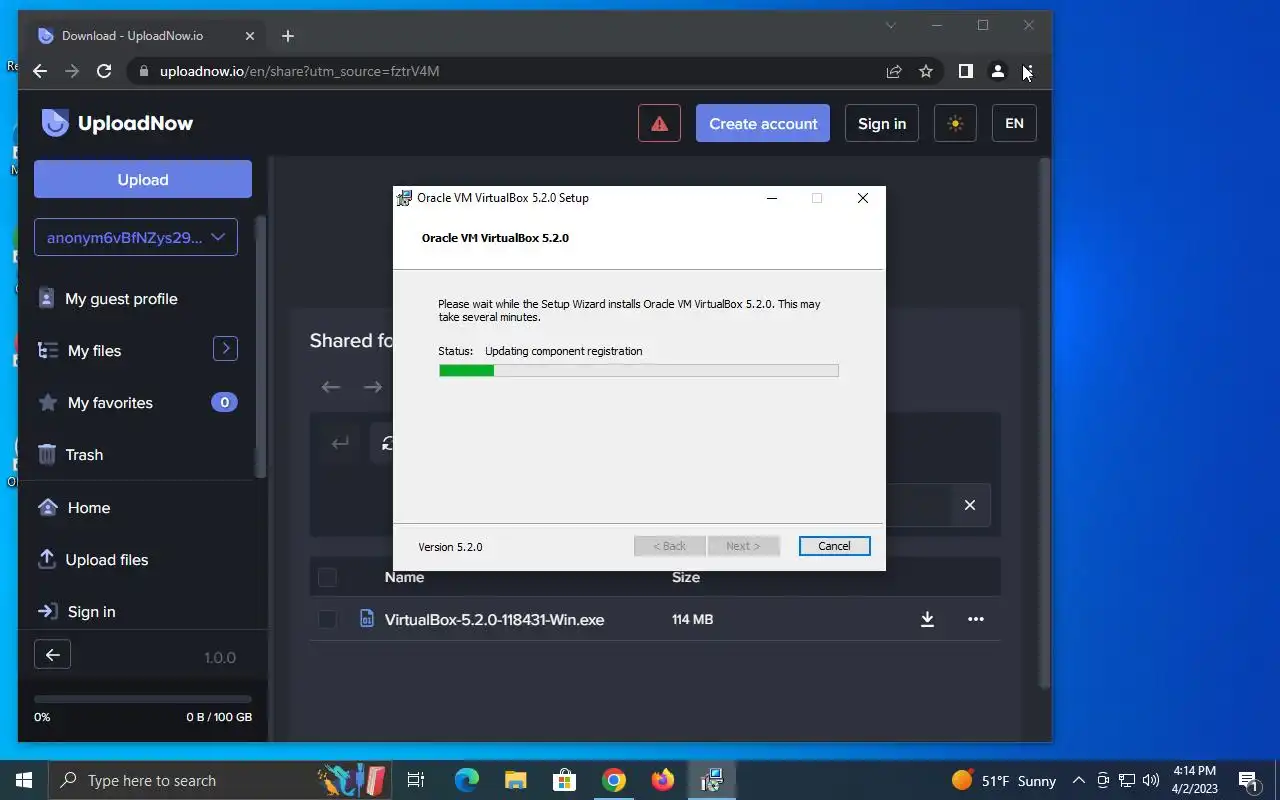This screenshot has height=800, width=1280.
Task: Open the tab search dropdown chevron
Action: pyautogui.click(x=890, y=25)
